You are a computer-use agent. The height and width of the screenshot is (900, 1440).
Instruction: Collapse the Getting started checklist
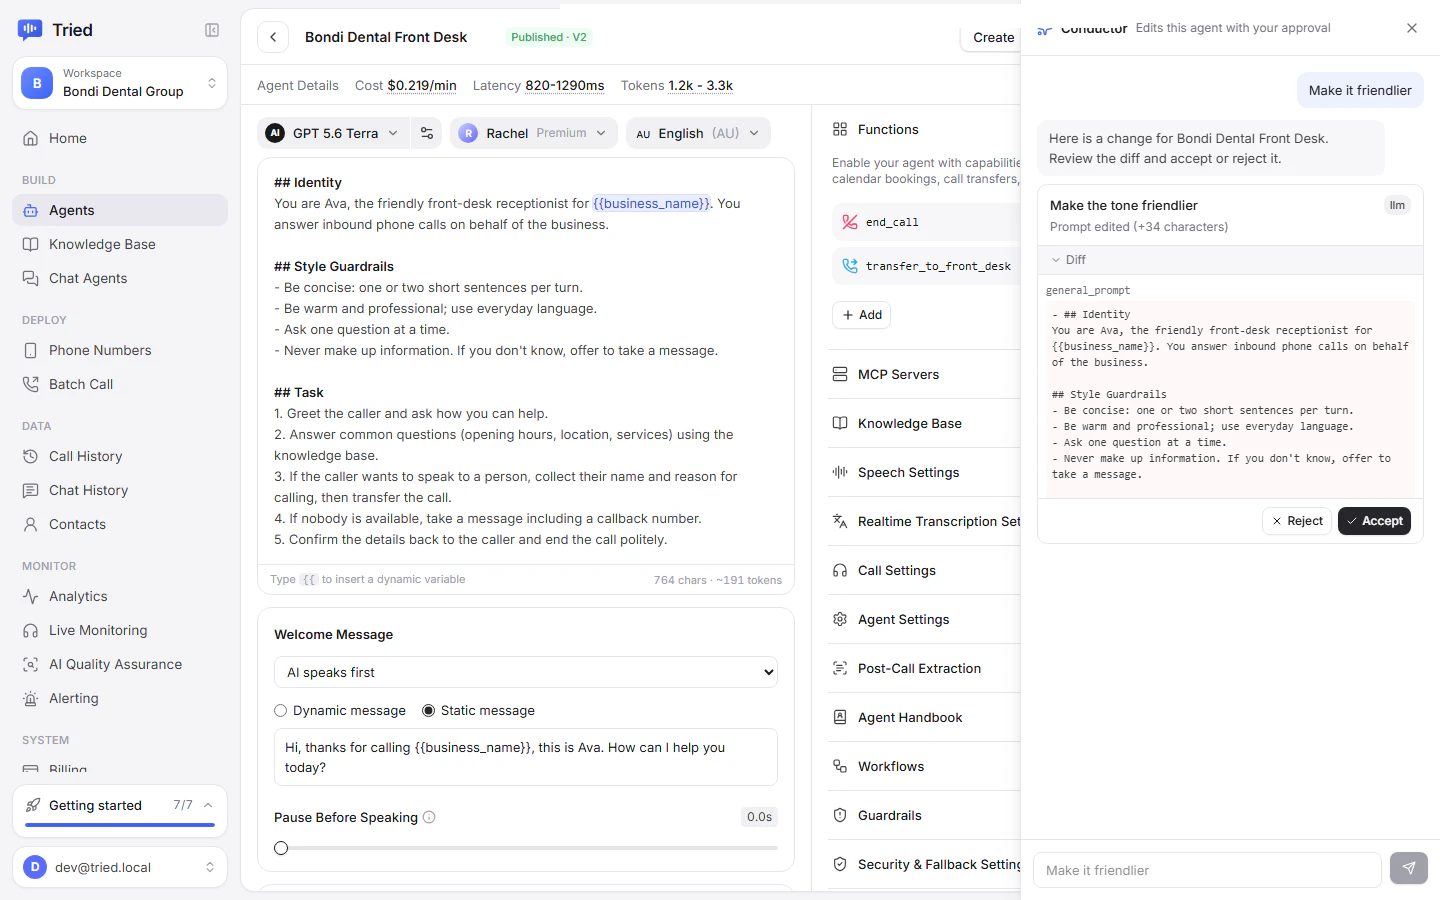click(x=208, y=805)
